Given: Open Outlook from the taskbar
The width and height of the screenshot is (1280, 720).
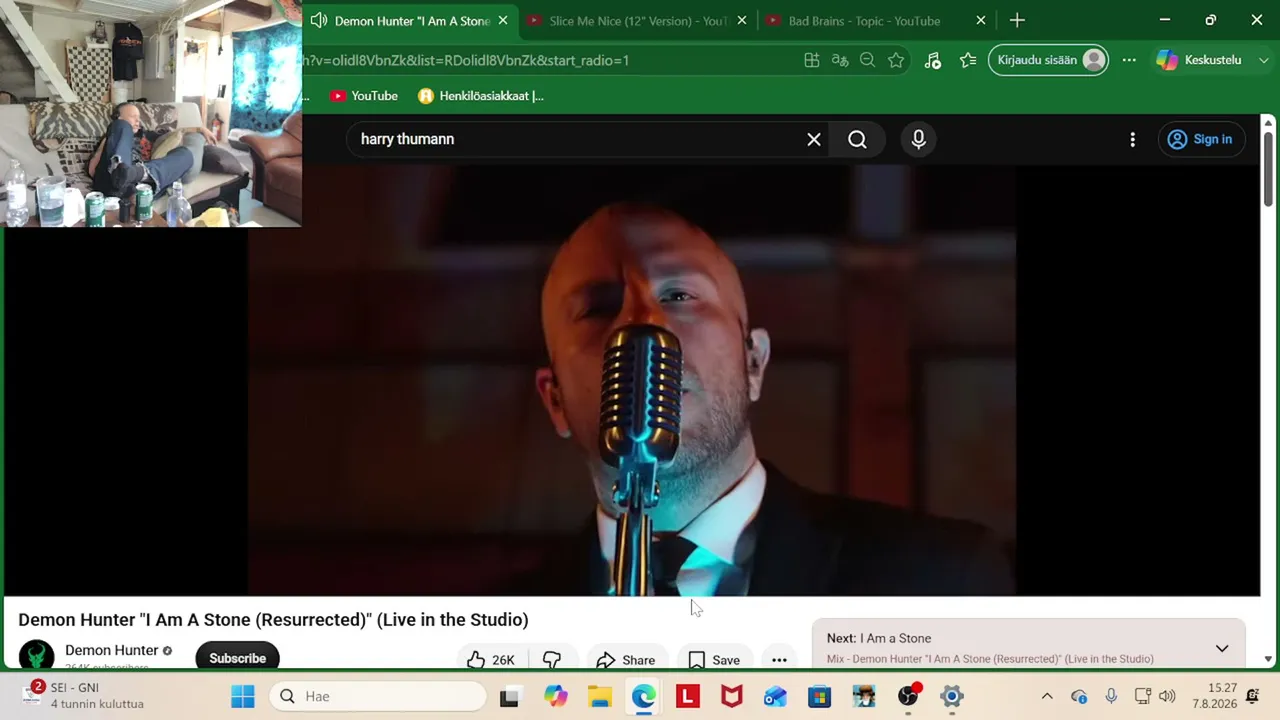Looking at the screenshot, I should (775, 696).
